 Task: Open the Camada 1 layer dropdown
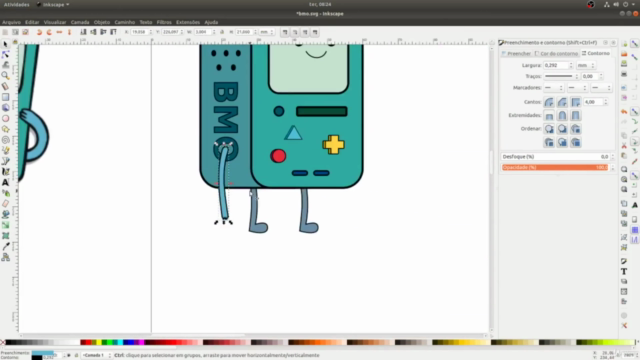(96, 356)
